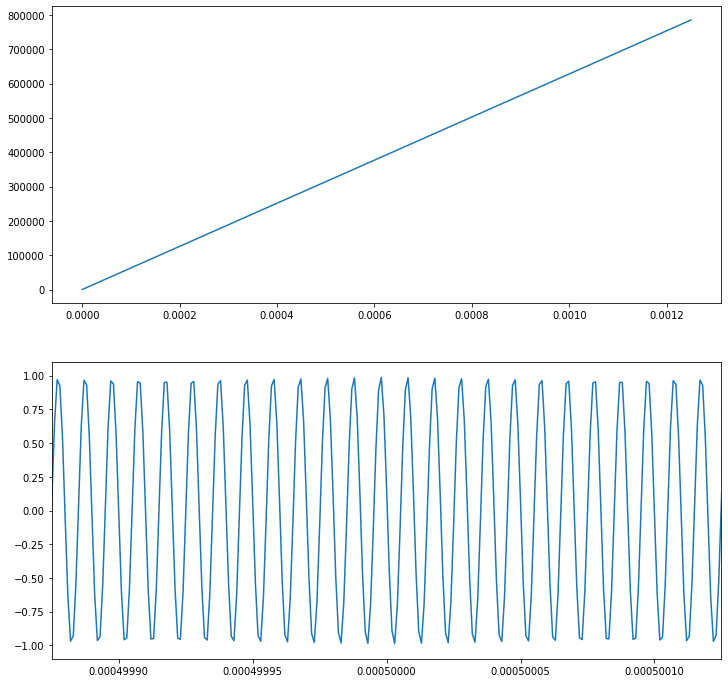Click the −0.50 y-axis label
Screen dimensions: 728x683
point(30,579)
